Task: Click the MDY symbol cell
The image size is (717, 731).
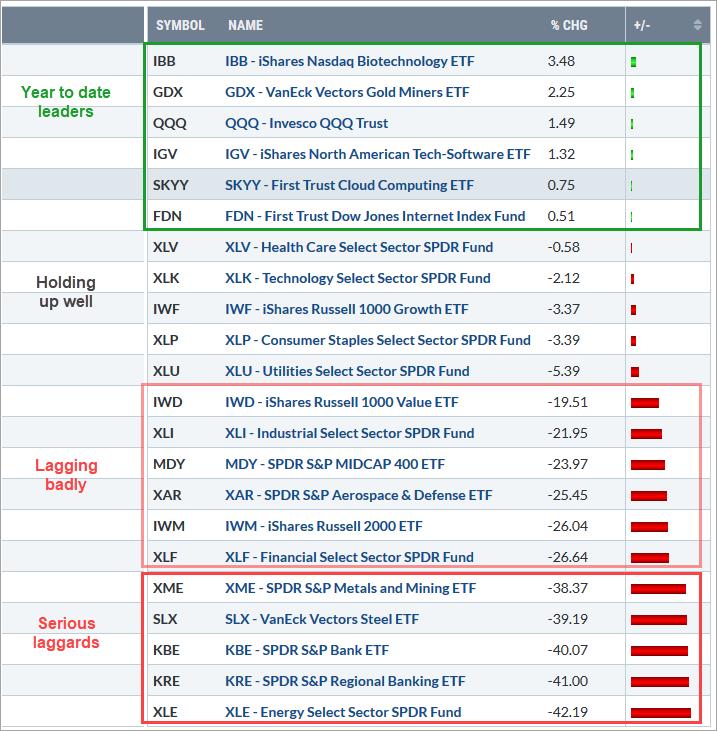Action: point(169,465)
